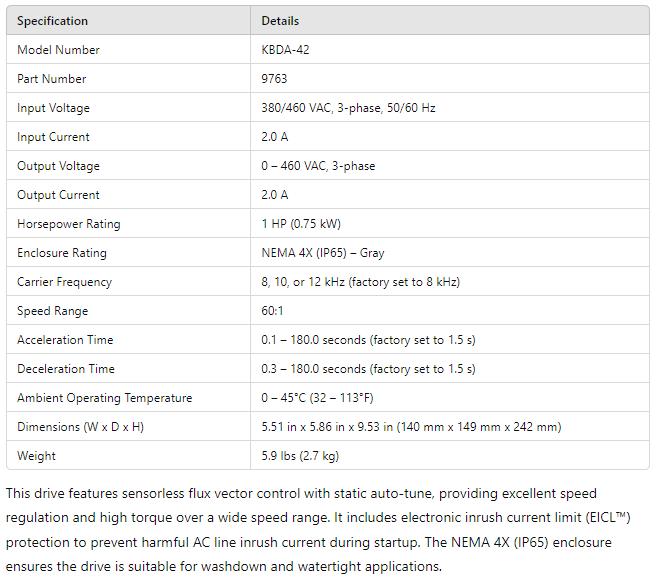Click the dimensions value in millimeters and inches
This screenshot has width=658, height=581.
(x=411, y=427)
